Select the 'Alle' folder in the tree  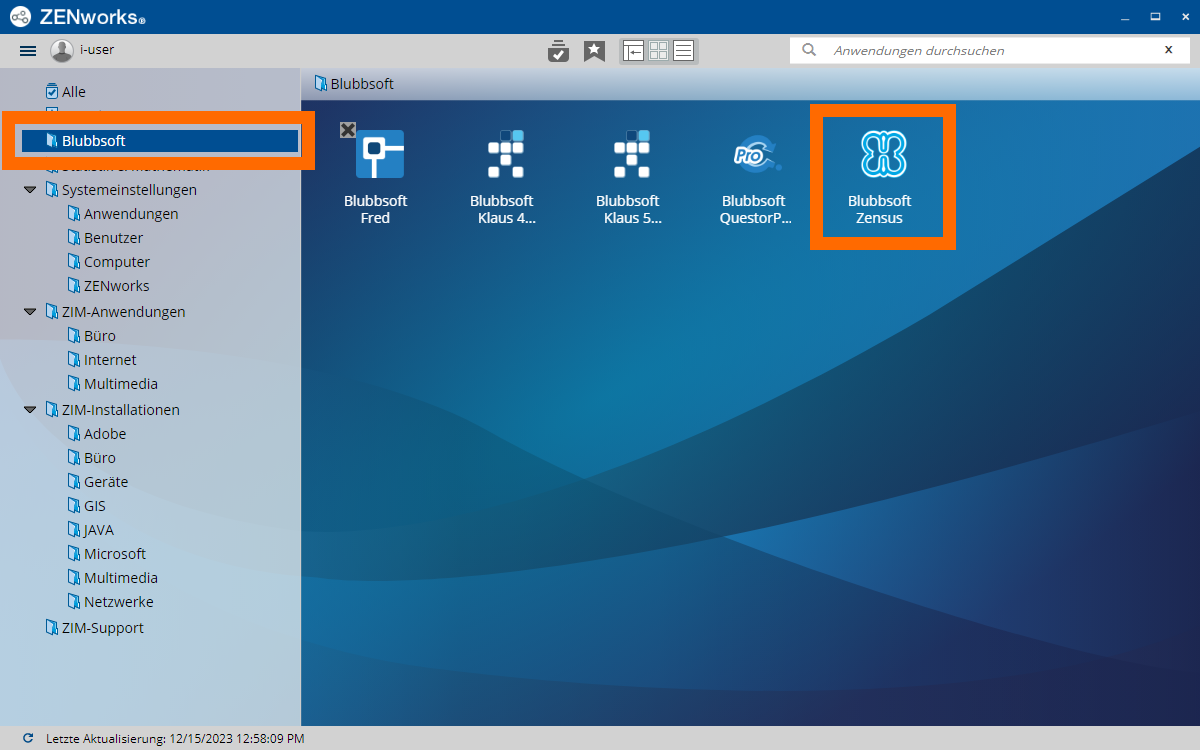(66, 92)
